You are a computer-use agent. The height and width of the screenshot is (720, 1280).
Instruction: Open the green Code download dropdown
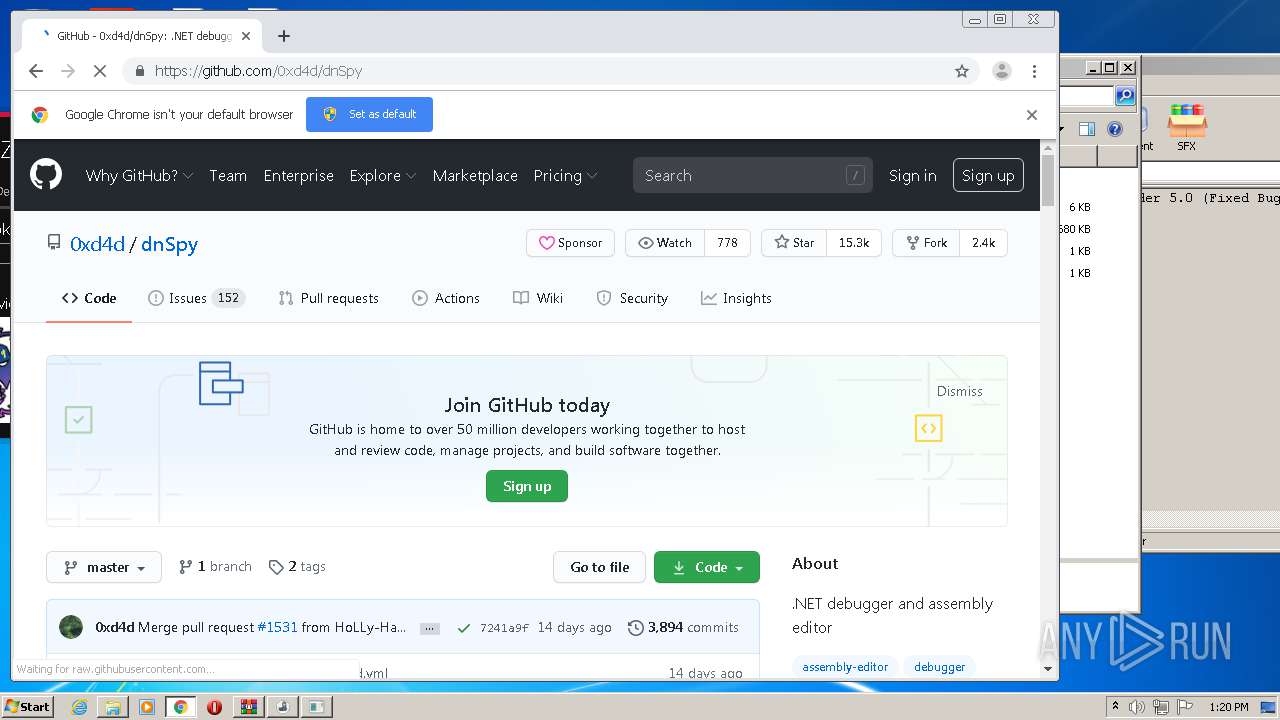click(x=707, y=567)
